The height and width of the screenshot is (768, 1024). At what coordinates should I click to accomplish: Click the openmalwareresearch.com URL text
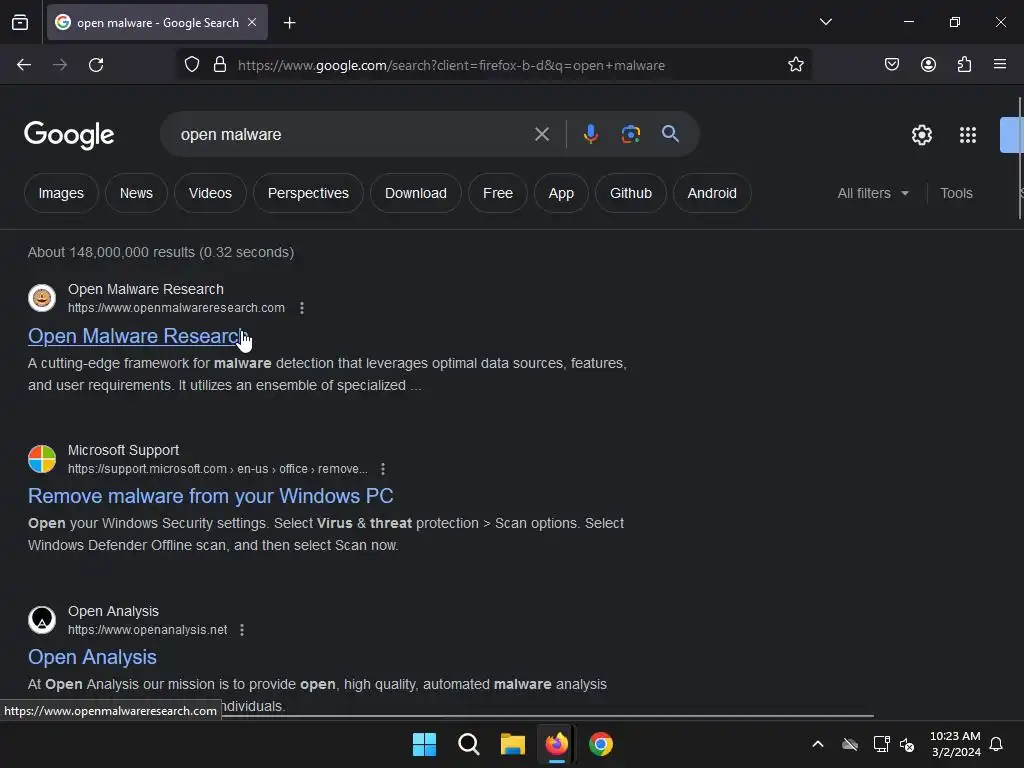[x=176, y=308]
